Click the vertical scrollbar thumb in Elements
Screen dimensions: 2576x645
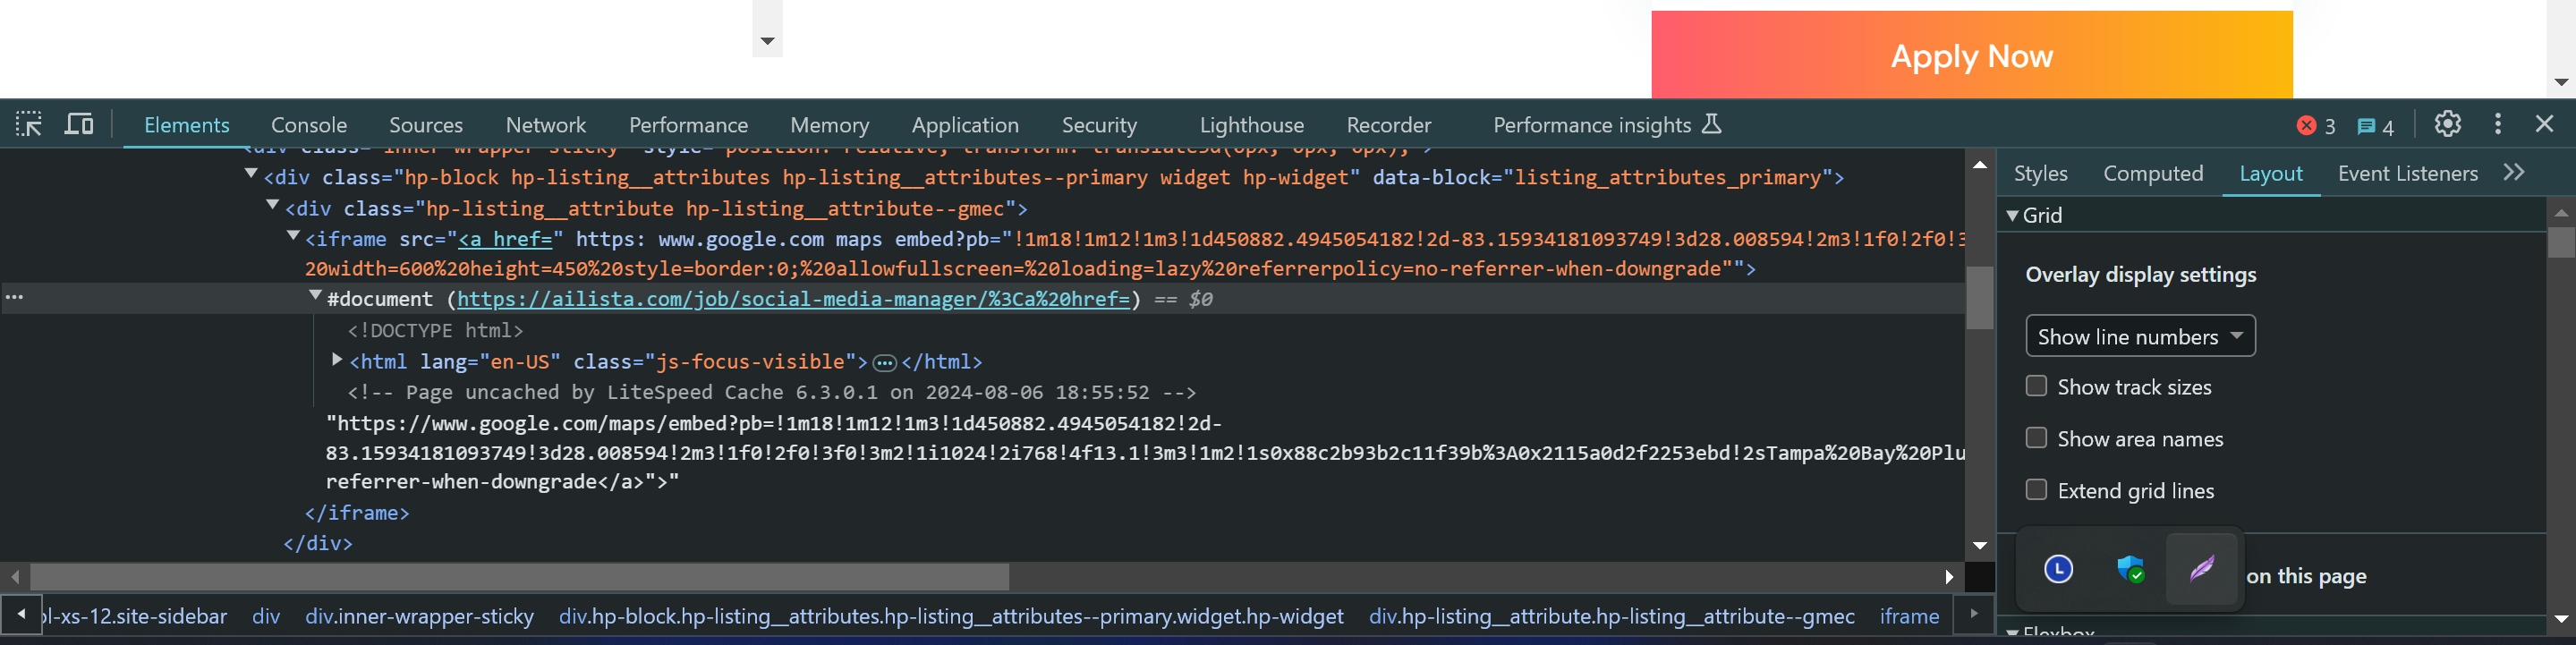pos(1979,297)
